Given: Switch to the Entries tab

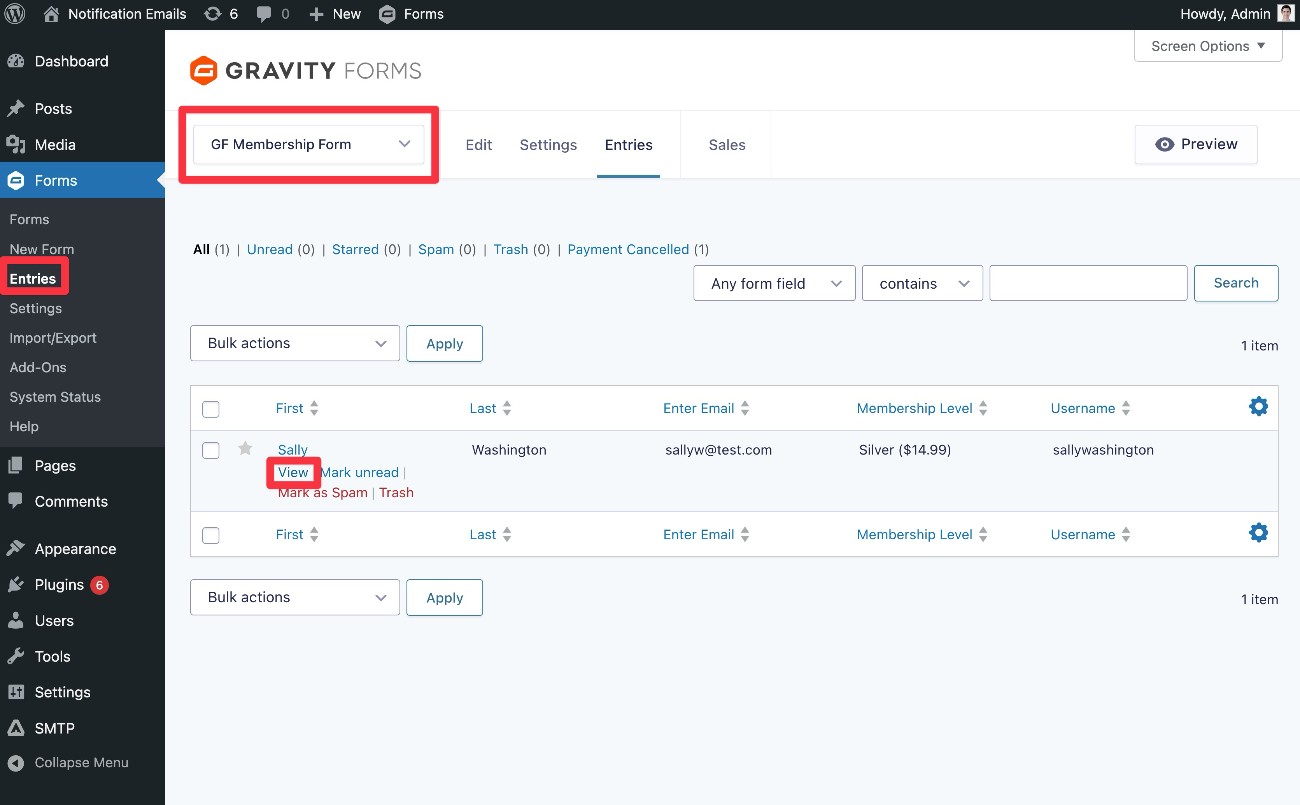Looking at the screenshot, I should pyautogui.click(x=628, y=145).
